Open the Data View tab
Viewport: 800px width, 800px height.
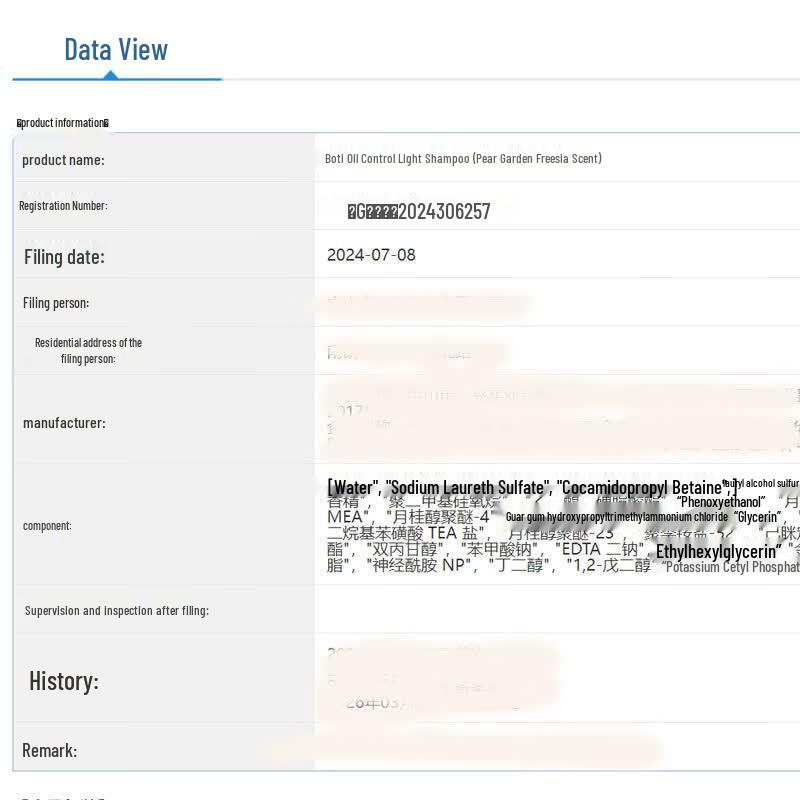point(116,50)
